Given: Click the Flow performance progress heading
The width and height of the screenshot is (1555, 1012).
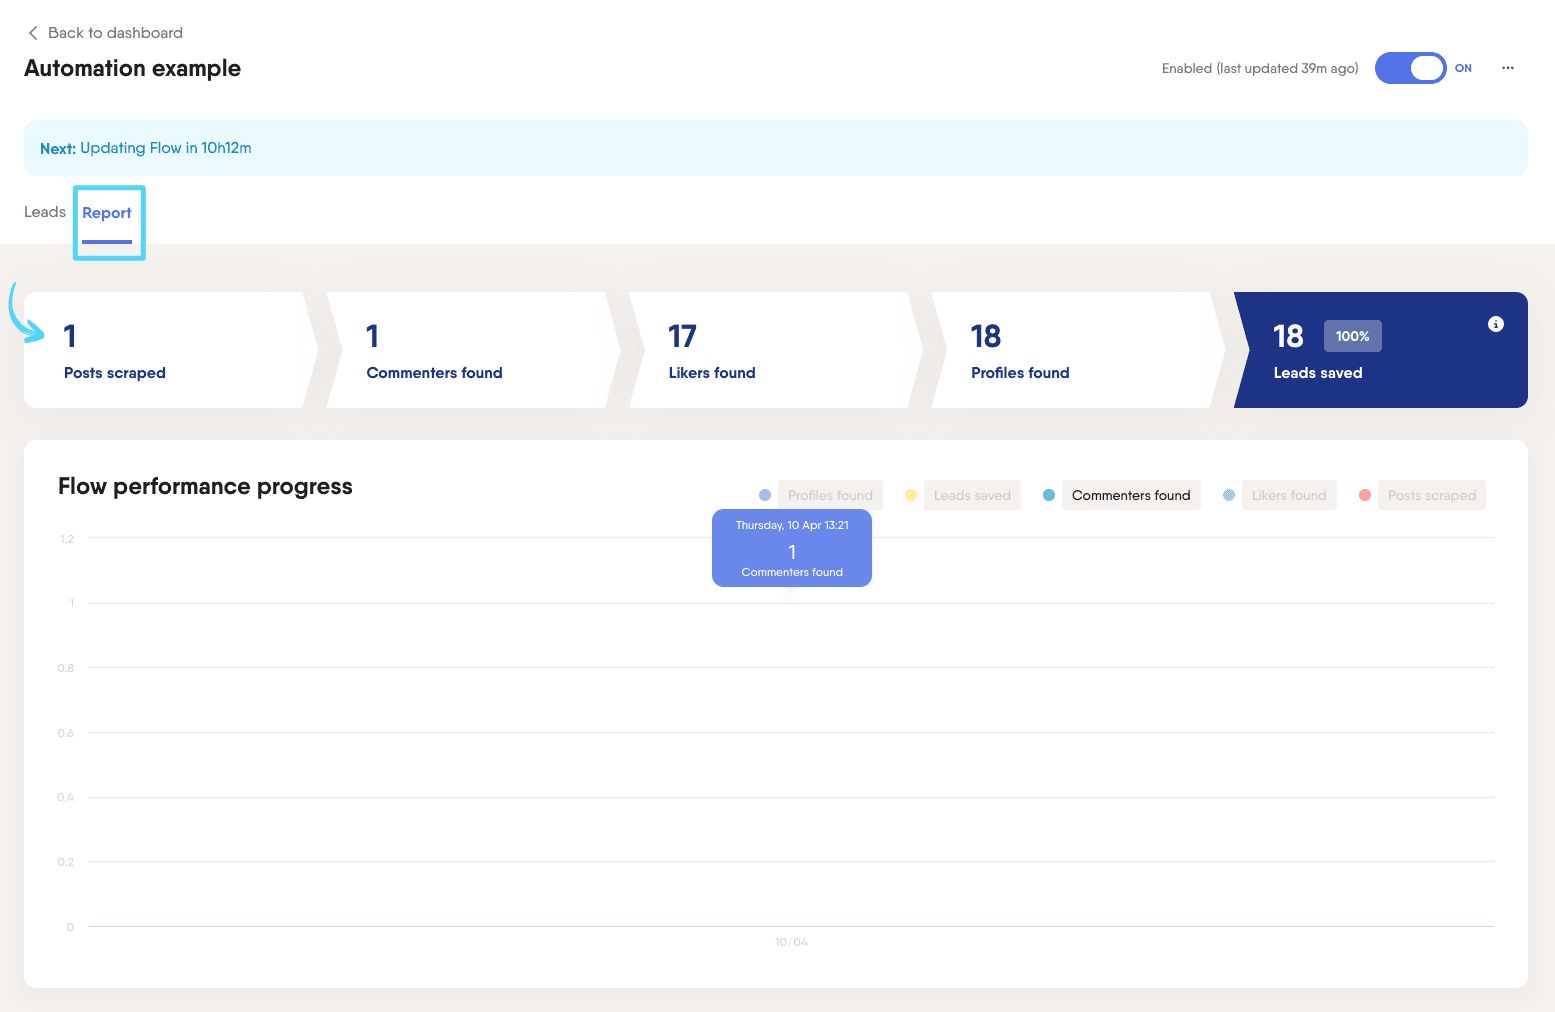Looking at the screenshot, I should (x=205, y=486).
